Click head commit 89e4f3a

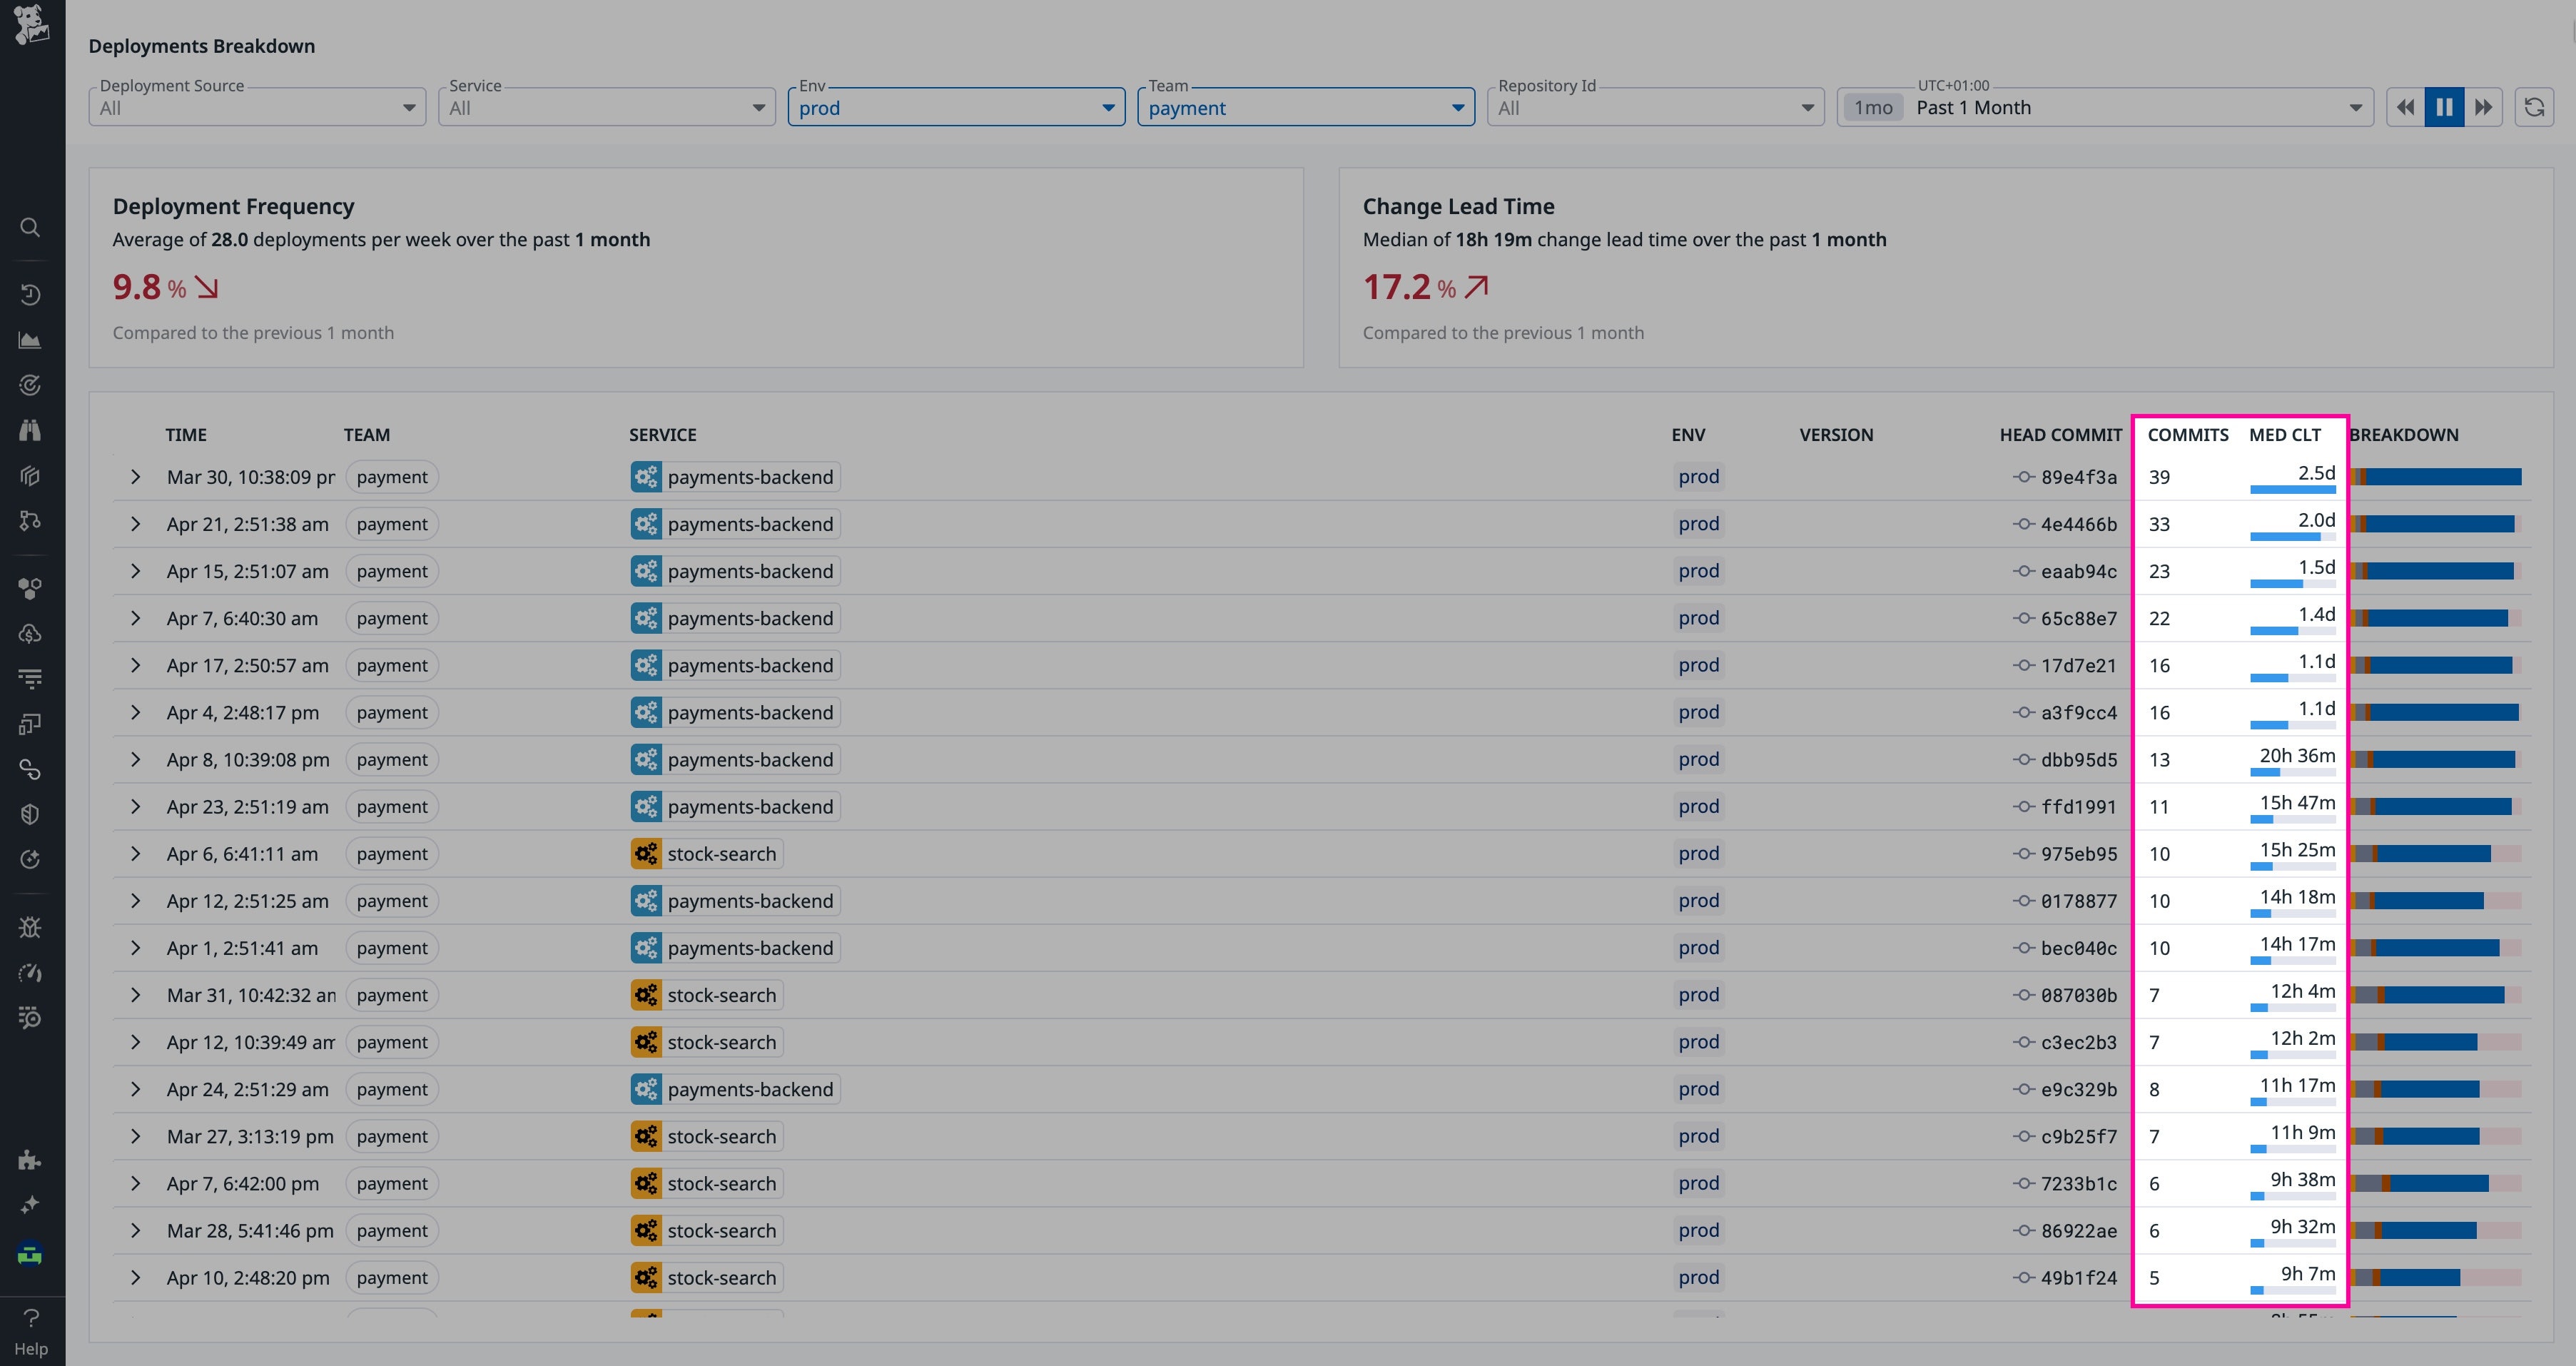pyautogui.click(x=2079, y=477)
